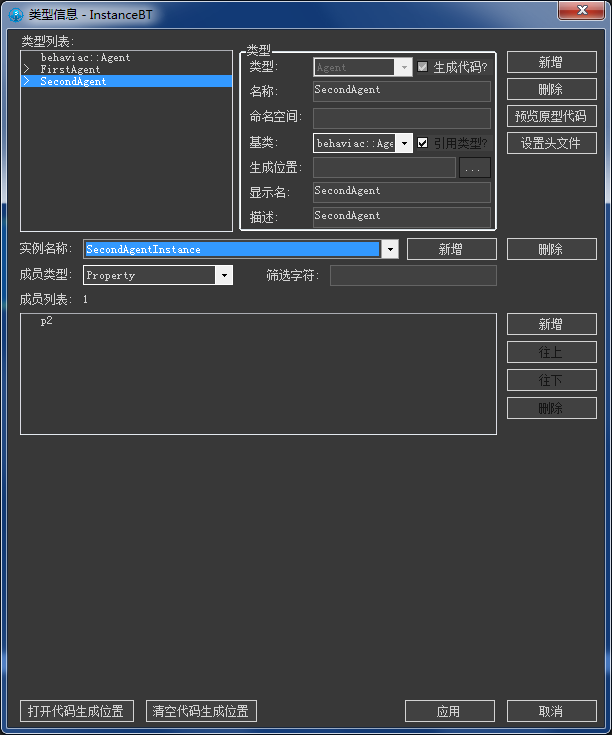The image size is (612, 735).
Task: Click 应用 to apply changes
Action: (x=449, y=711)
